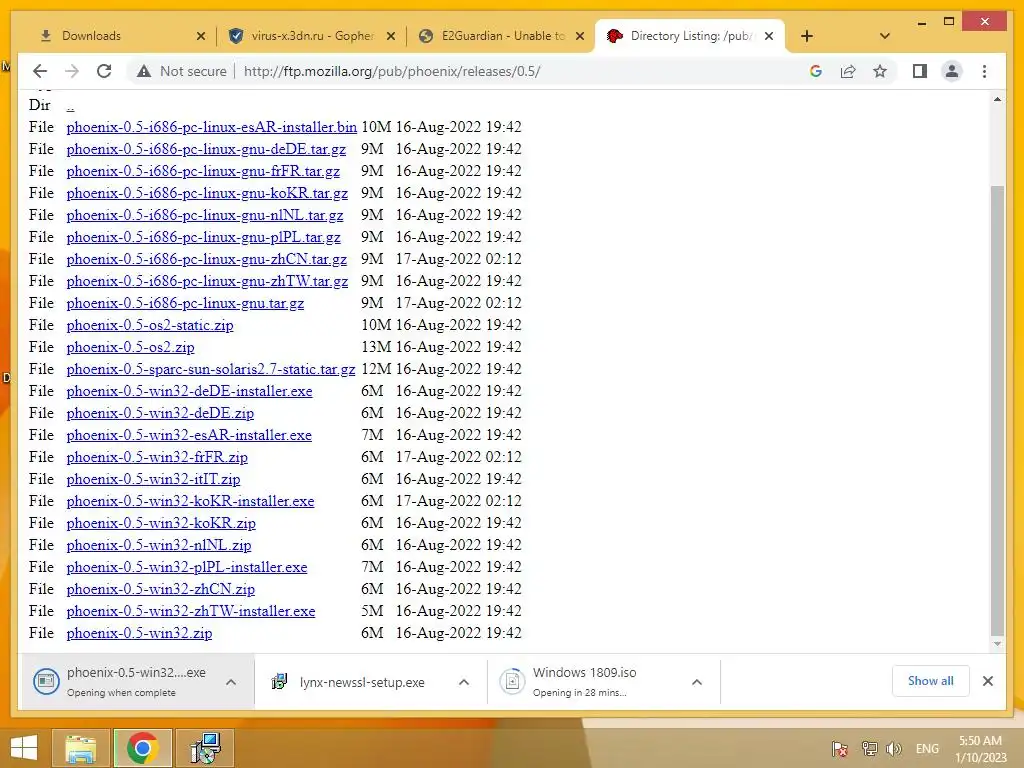The height and width of the screenshot is (768, 1024).
Task: Open the Google search icon in address bar
Action: [x=816, y=71]
